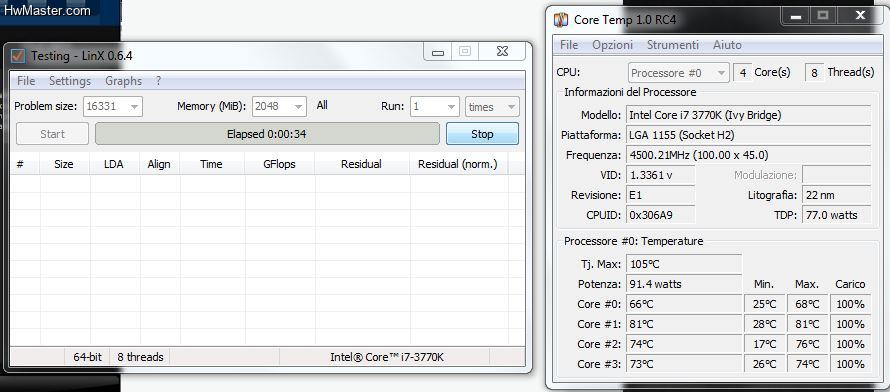Click the Core Temp title bar icon
The image size is (890, 392).
click(561, 20)
